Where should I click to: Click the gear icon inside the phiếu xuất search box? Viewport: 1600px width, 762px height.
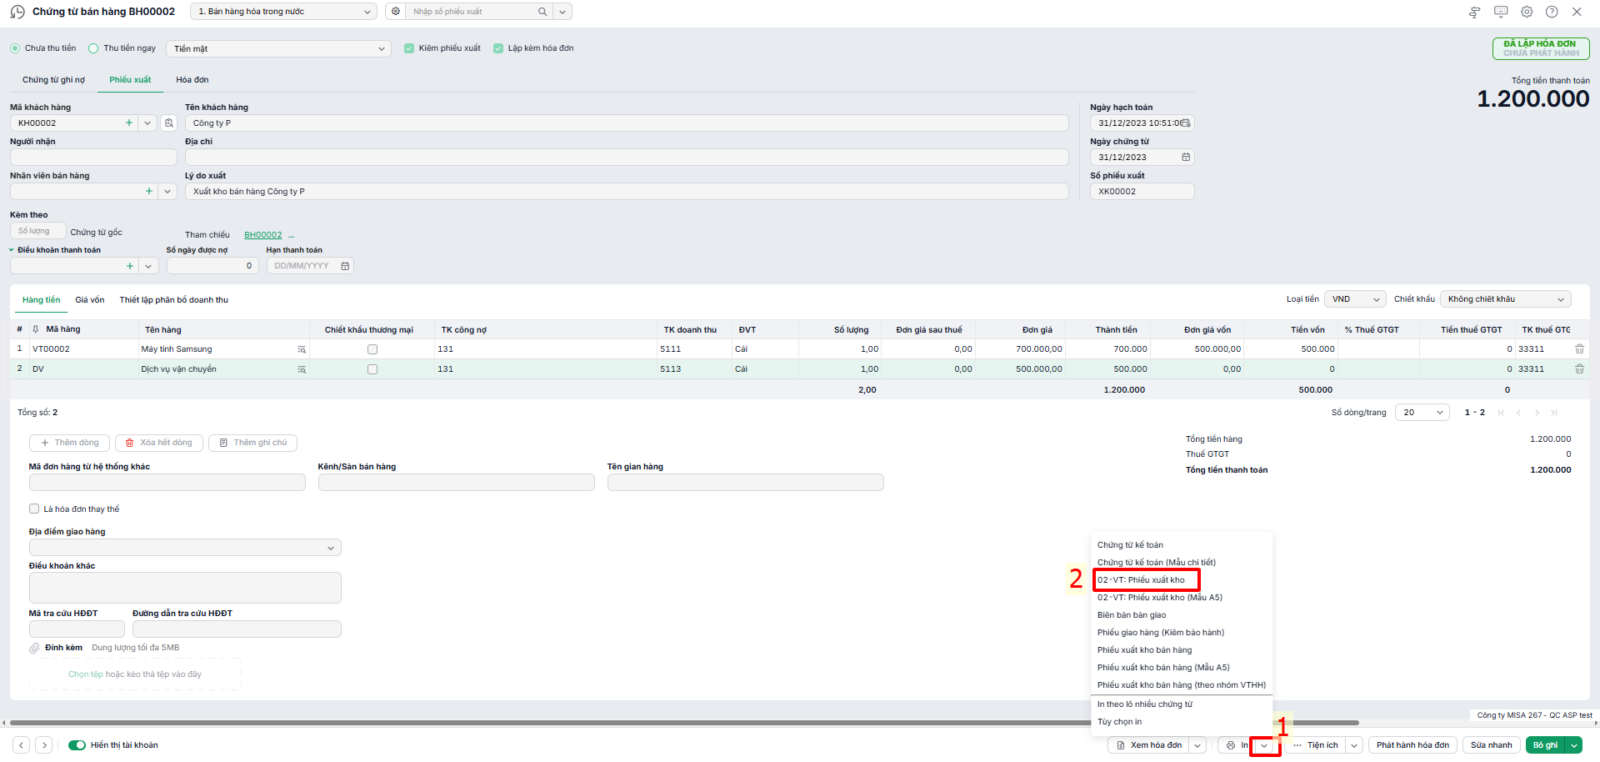click(396, 12)
